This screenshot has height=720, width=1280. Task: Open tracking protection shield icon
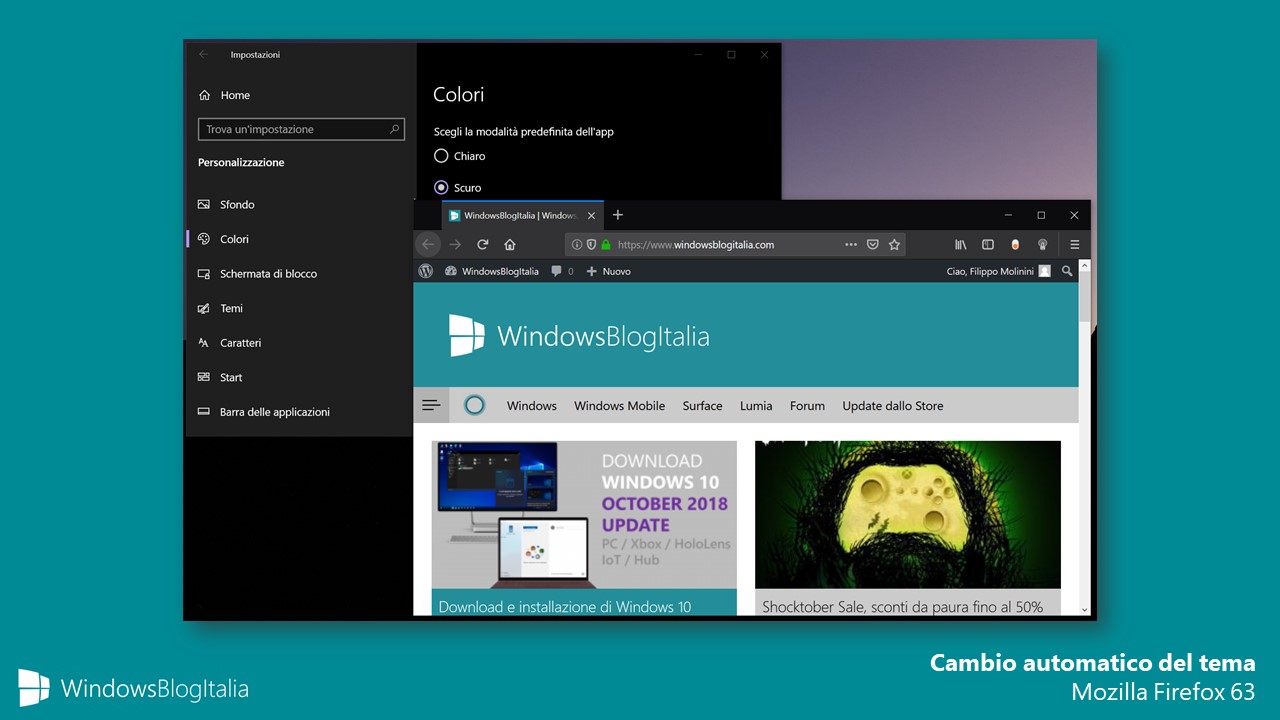click(x=591, y=244)
